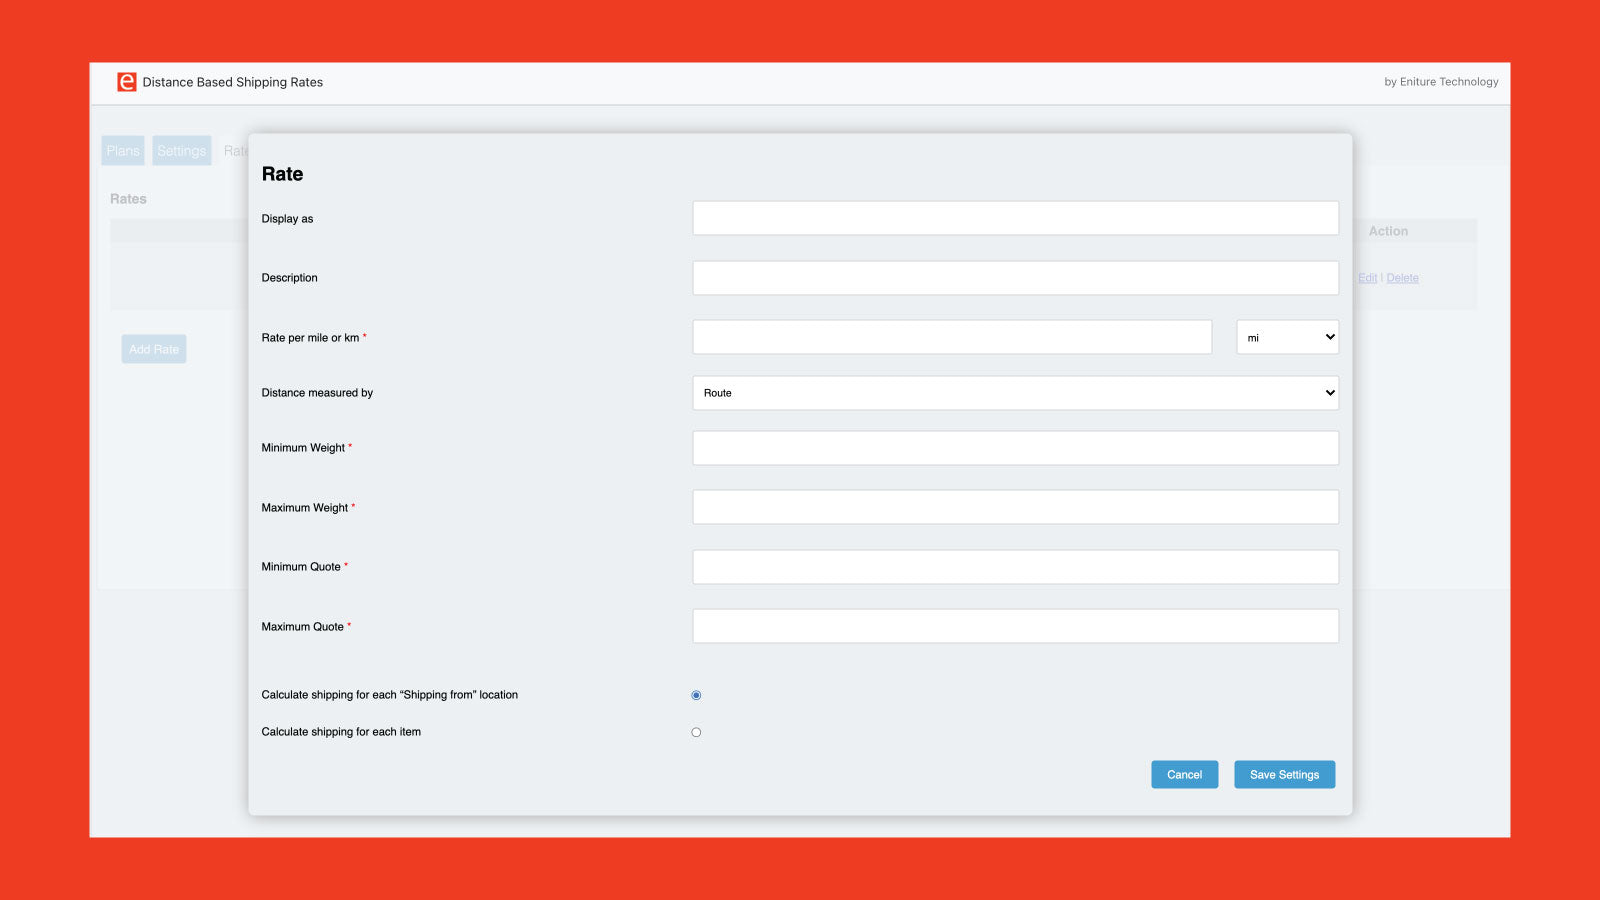Click the Minimum Weight field
This screenshot has height=900, width=1600.
point(1015,447)
